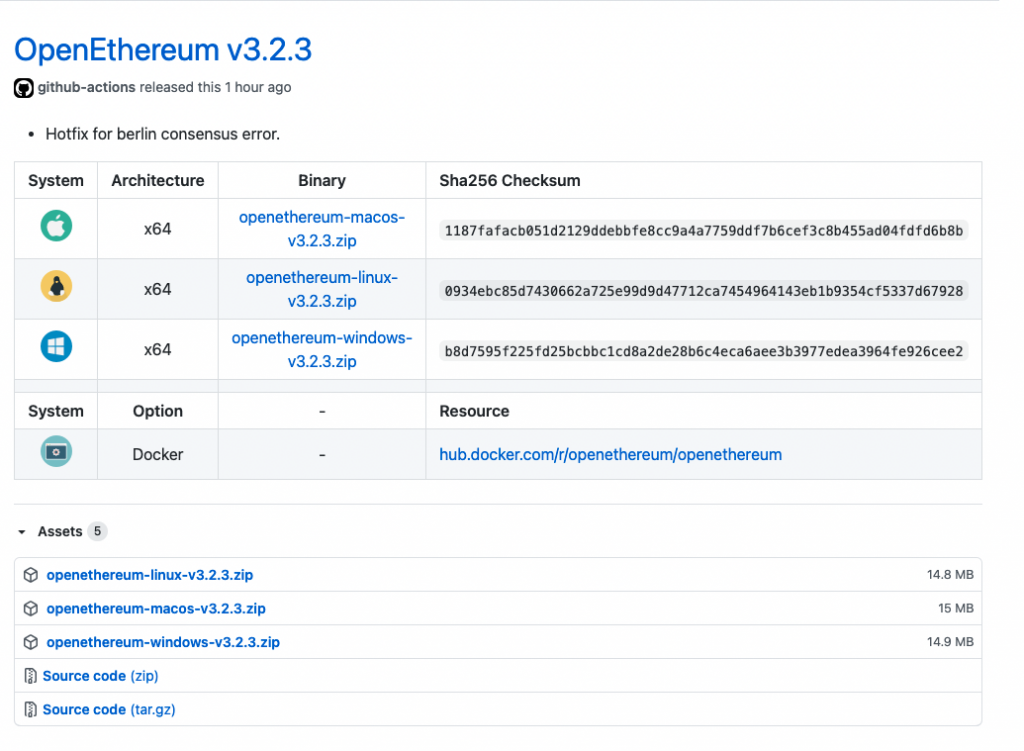Click the Windows logo system icon
1024x751 pixels.
[x=56, y=348]
